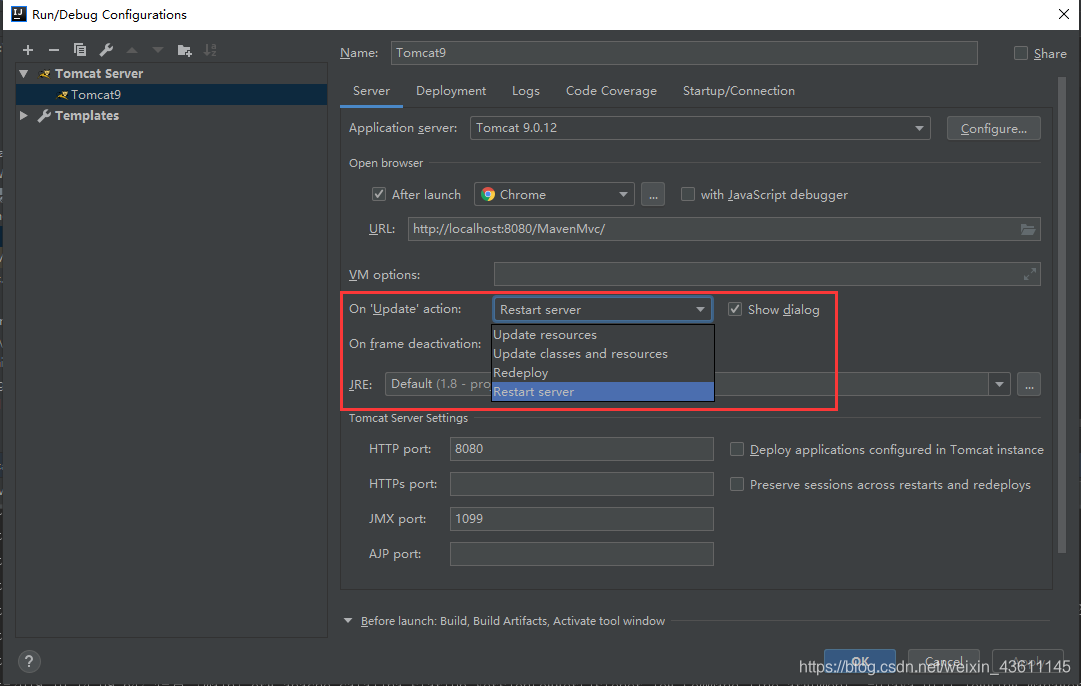
Task: Collapse the Before launch section
Action: pyautogui.click(x=347, y=621)
